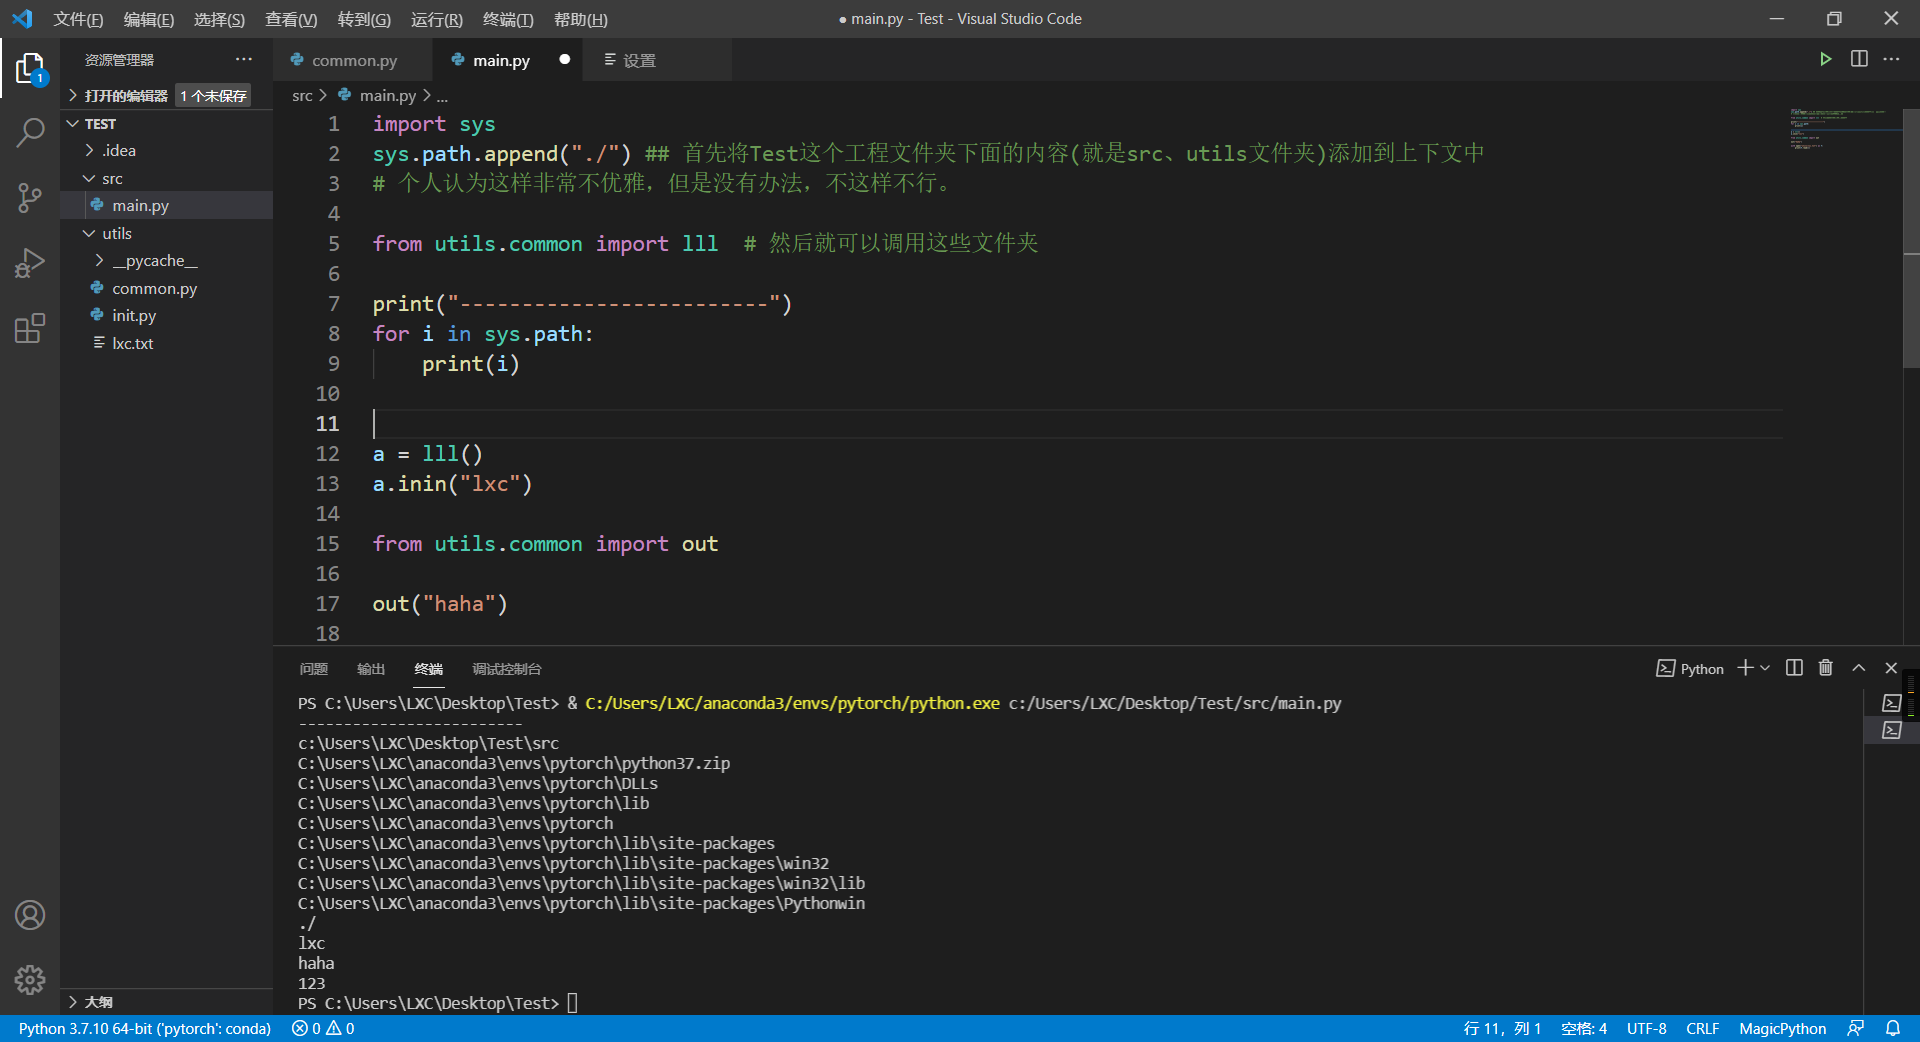Collapse the src folder
Viewport: 1920px width, 1042px height.
click(x=166, y=178)
